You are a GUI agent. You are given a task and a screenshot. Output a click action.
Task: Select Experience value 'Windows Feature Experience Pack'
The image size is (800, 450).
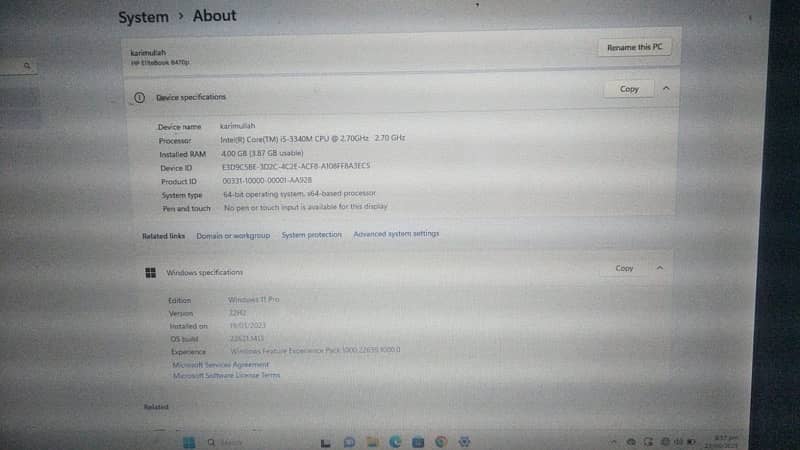click(x=285, y=351)
